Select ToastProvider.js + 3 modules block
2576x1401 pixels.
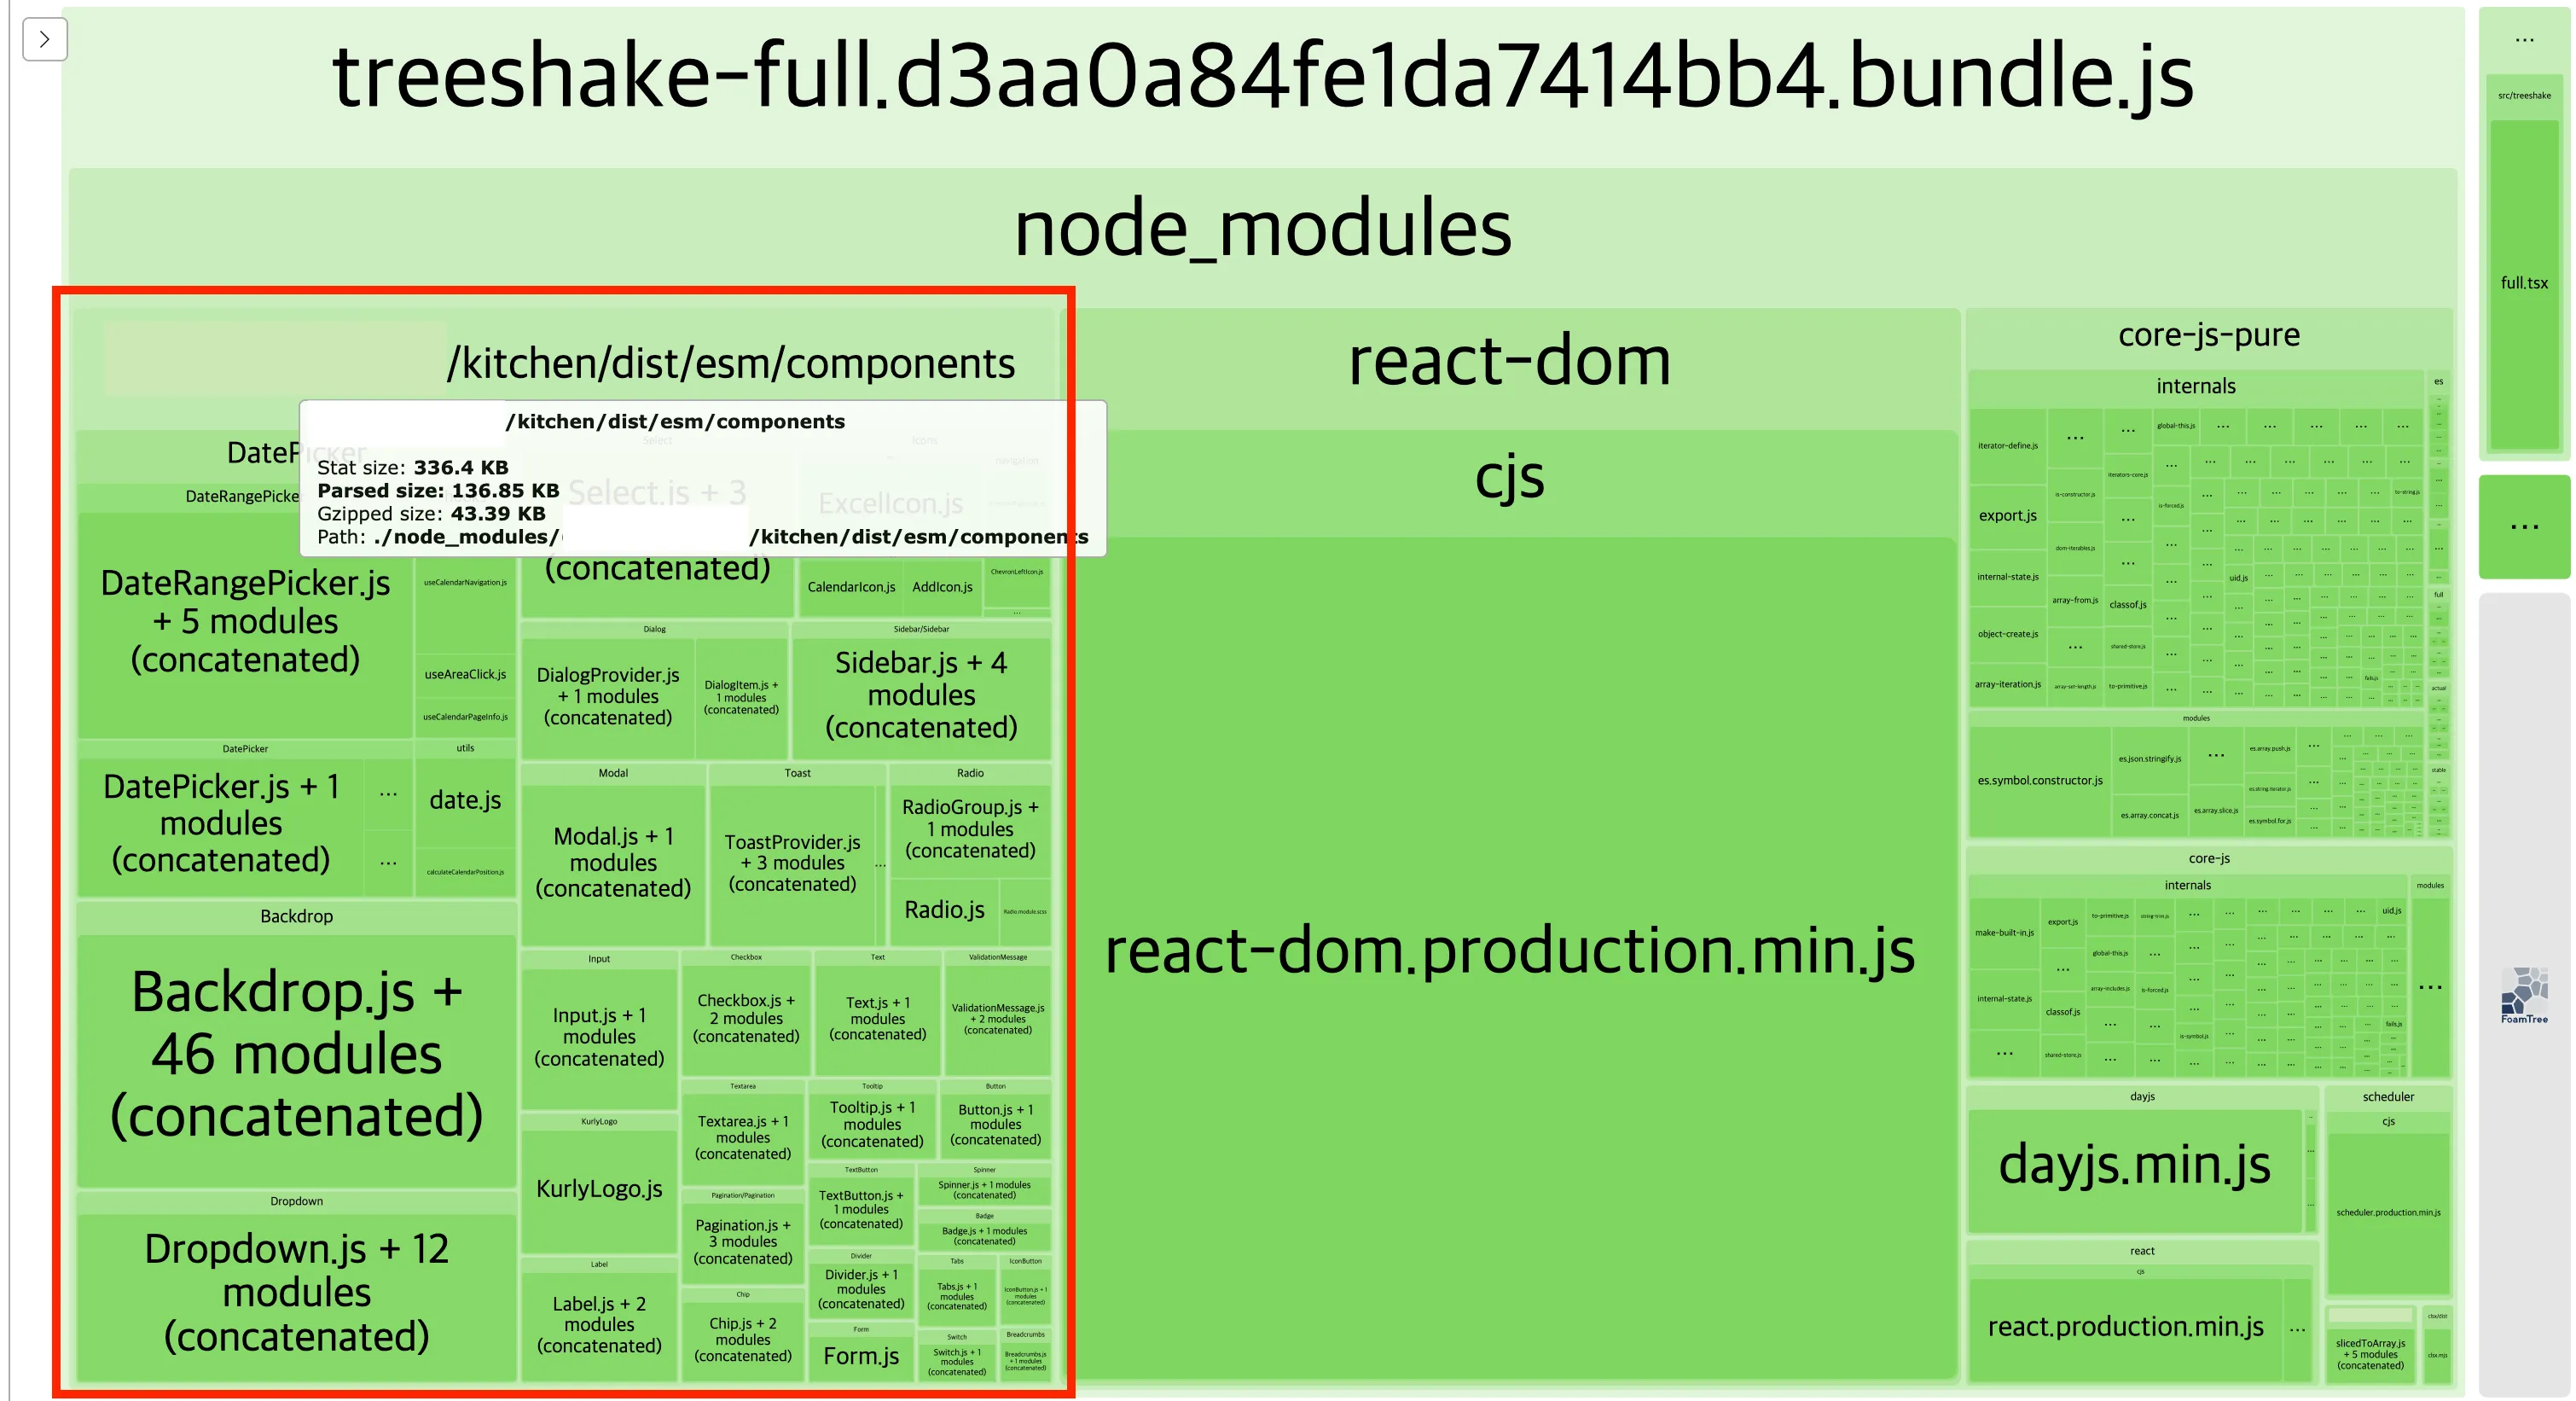tap(792, 864)
